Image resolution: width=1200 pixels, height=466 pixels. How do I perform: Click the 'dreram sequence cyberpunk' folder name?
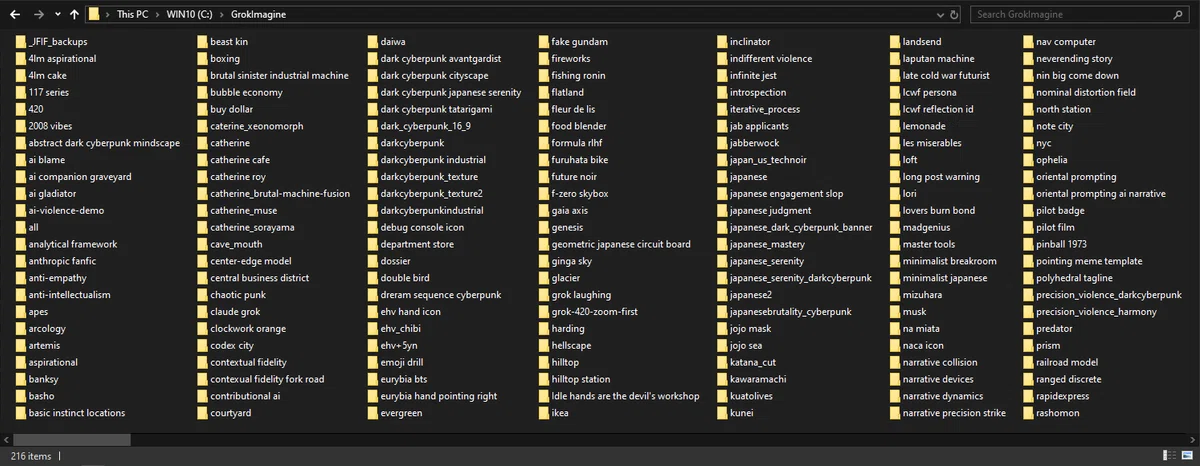tap(441, 295)
